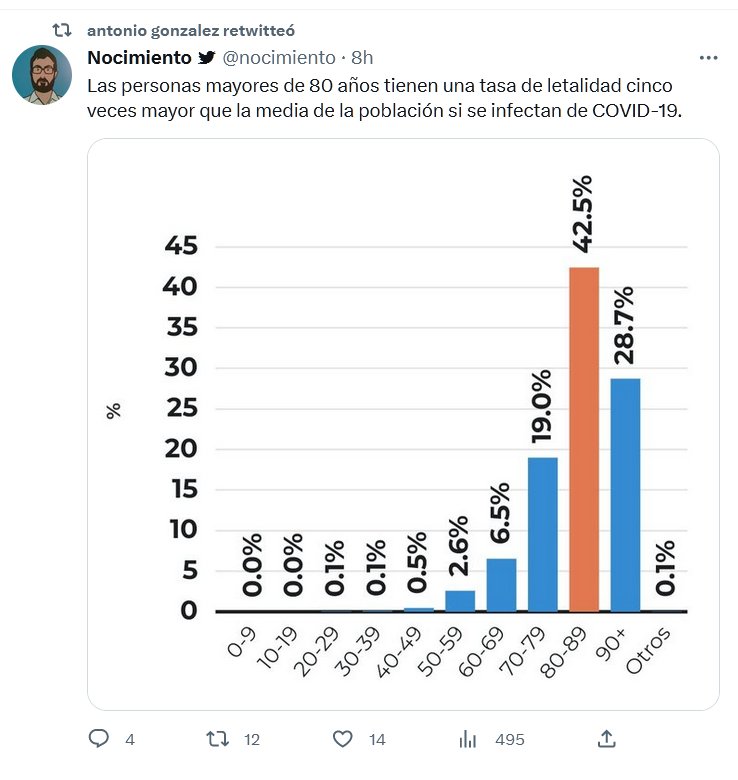Open the Nocimiento display name link
The image size is (738, 780).
click(139, 58)
